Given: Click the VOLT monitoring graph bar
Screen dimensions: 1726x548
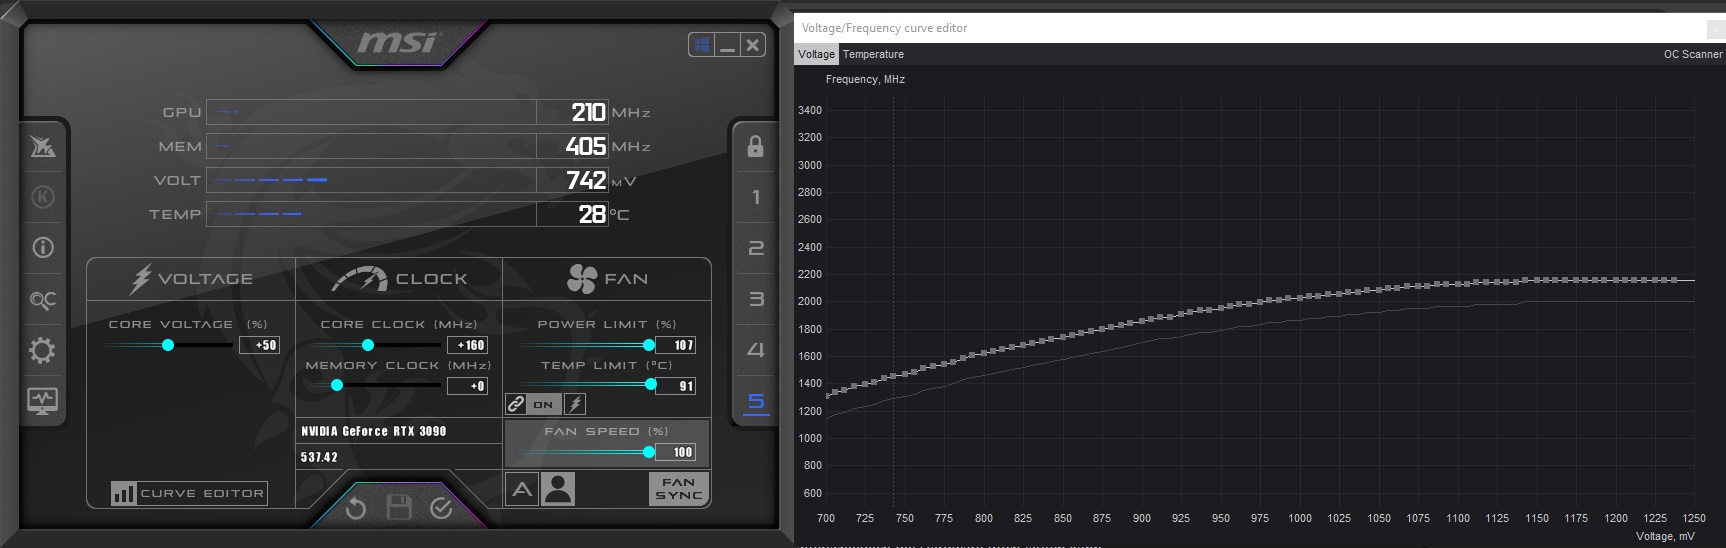Looking at the screenshot, I should tap(371, 180).
